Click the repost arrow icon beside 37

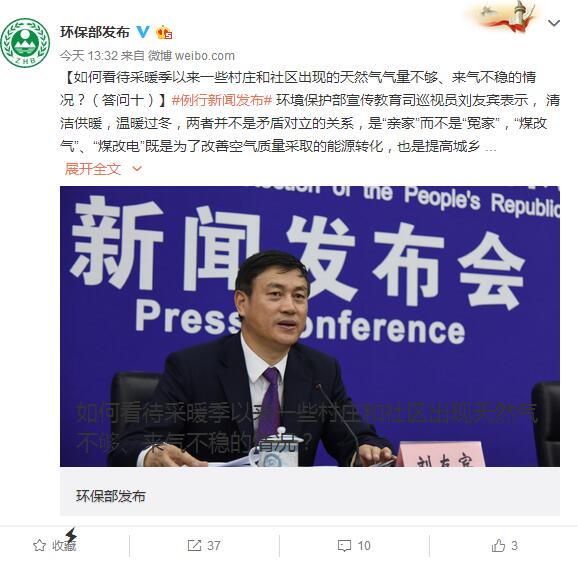(x=194, y=545)
